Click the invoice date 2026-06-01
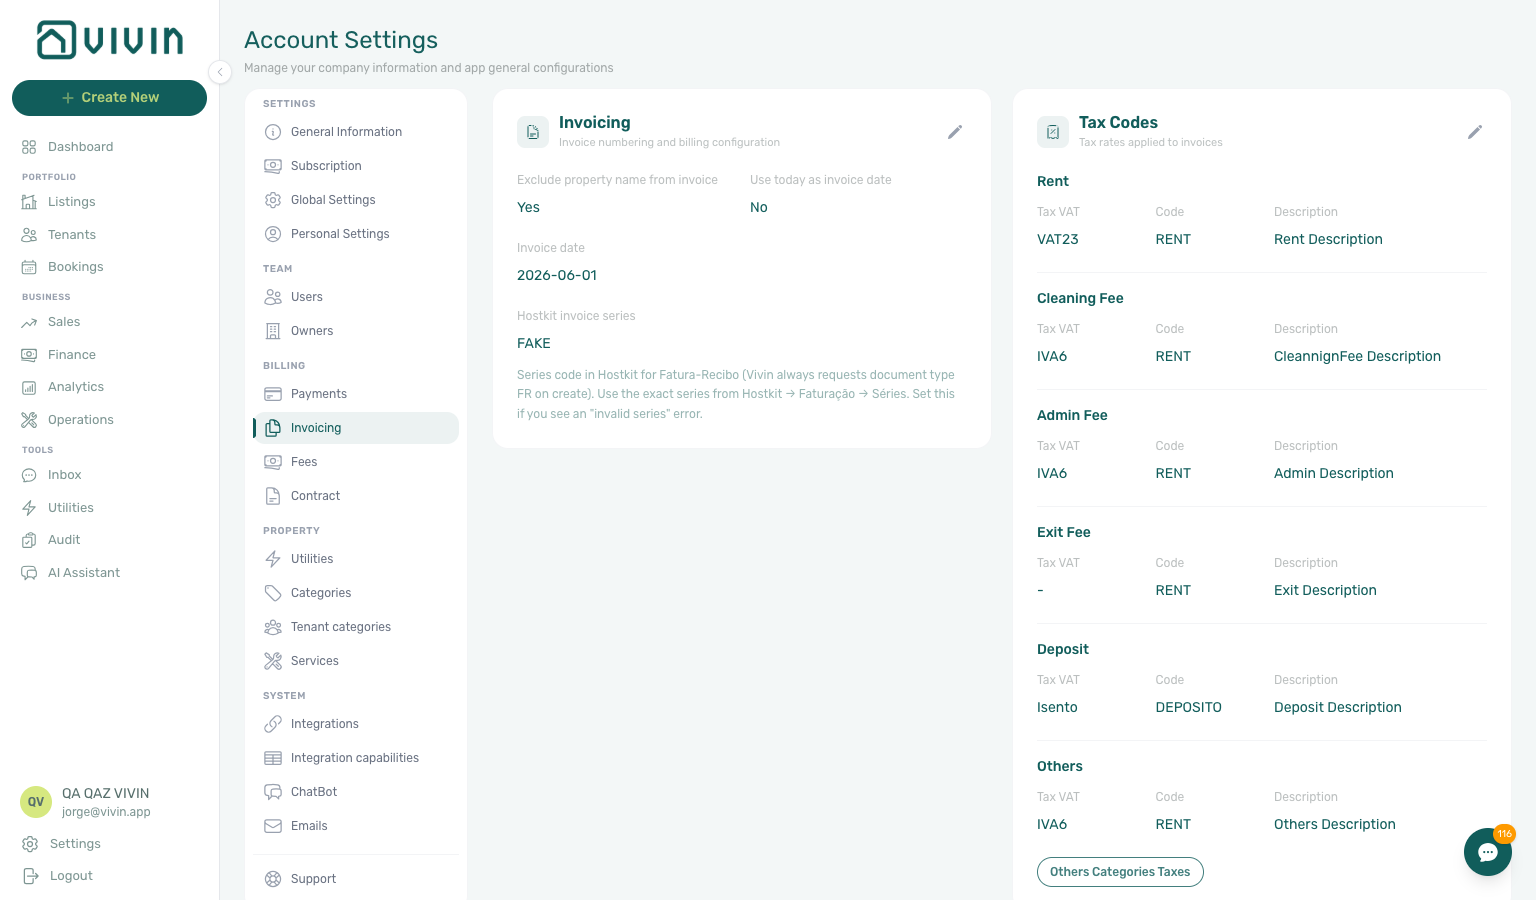 [x=557, y=276]
